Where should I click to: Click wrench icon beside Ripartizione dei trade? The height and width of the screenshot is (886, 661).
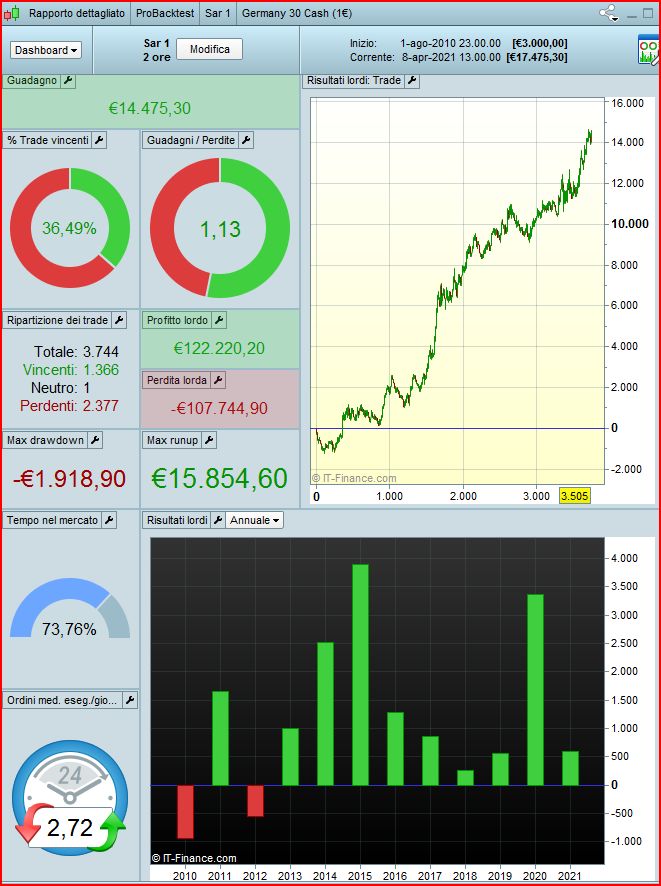click(119, 320)
